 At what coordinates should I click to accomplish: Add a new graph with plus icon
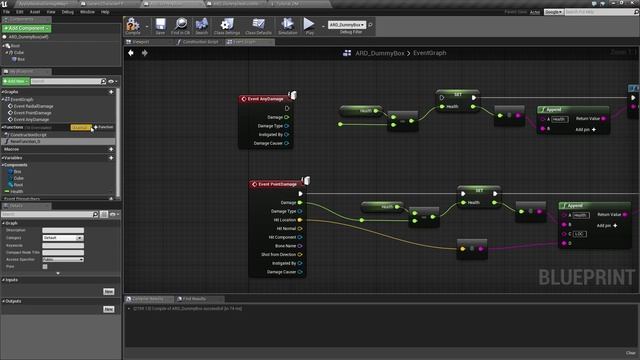[x=111, y=92]
